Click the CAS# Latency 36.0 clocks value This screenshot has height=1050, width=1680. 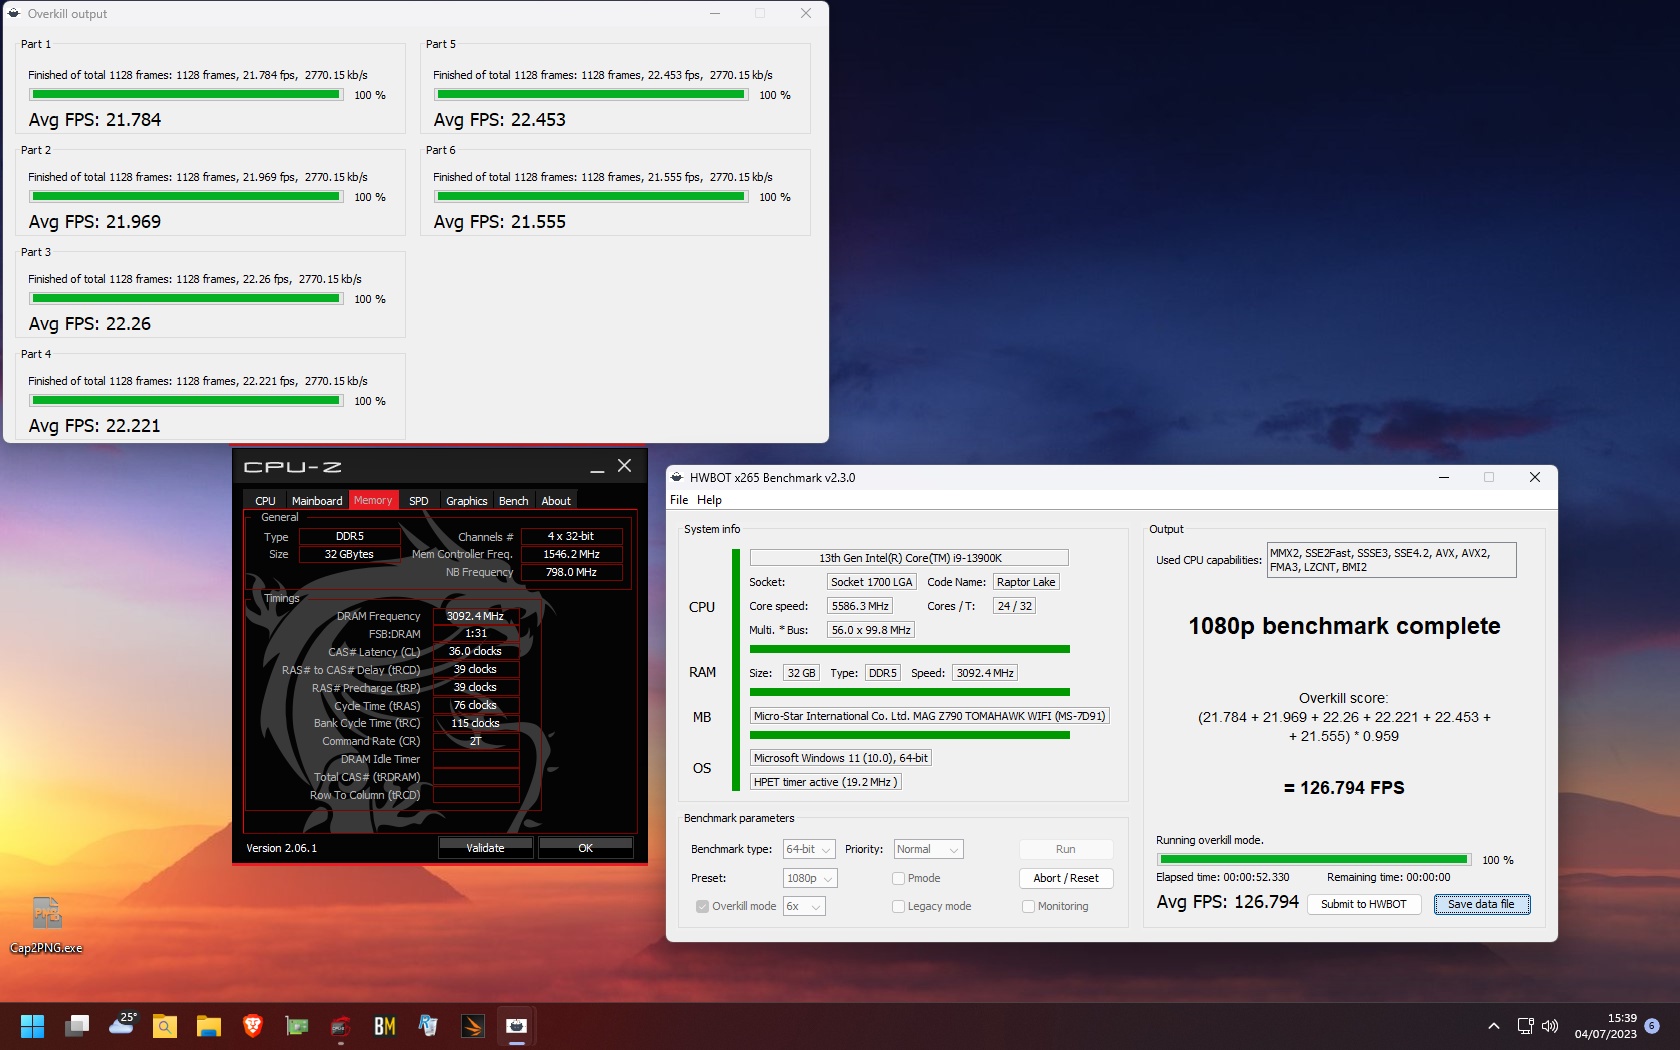click(476, 651)
